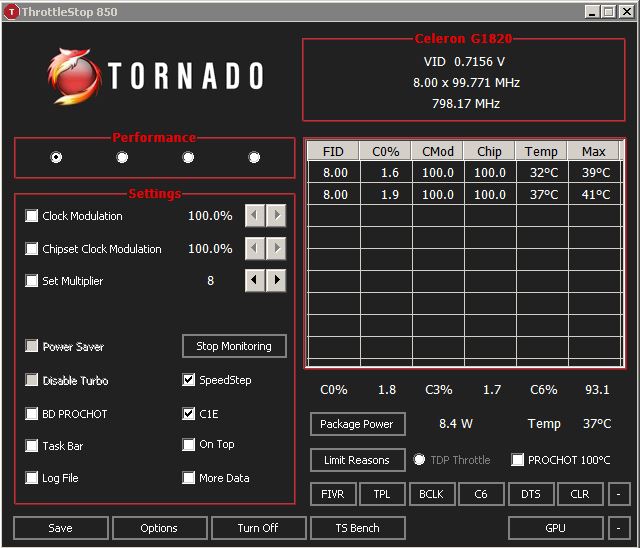640x548 pixels.
Task: Lower Set Multiplier with left arrow
Action: point(255,280)
